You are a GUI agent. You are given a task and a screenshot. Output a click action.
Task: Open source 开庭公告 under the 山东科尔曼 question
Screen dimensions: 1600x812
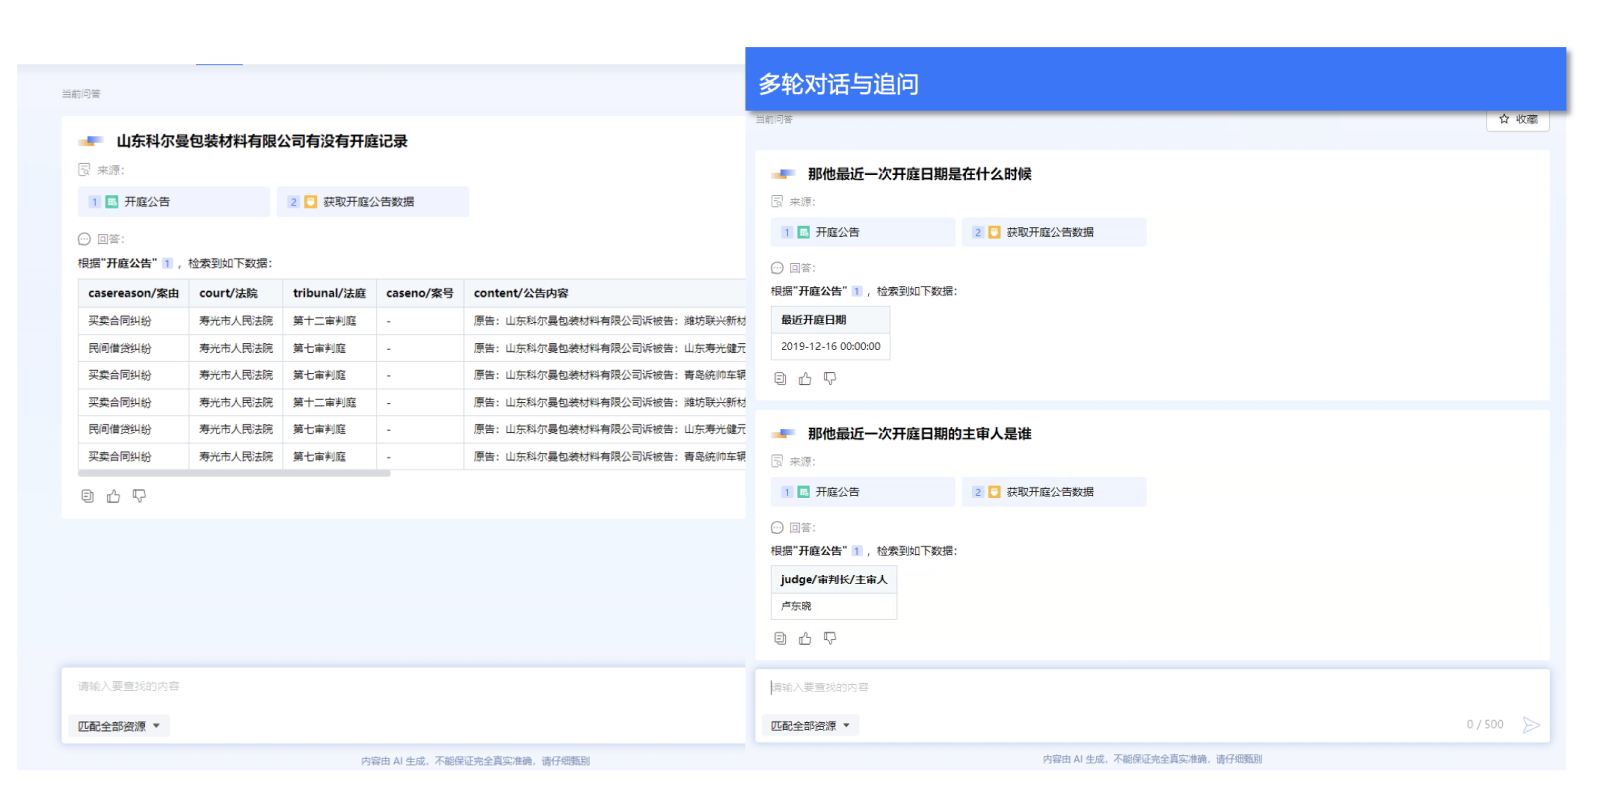(x=174, y=202)
